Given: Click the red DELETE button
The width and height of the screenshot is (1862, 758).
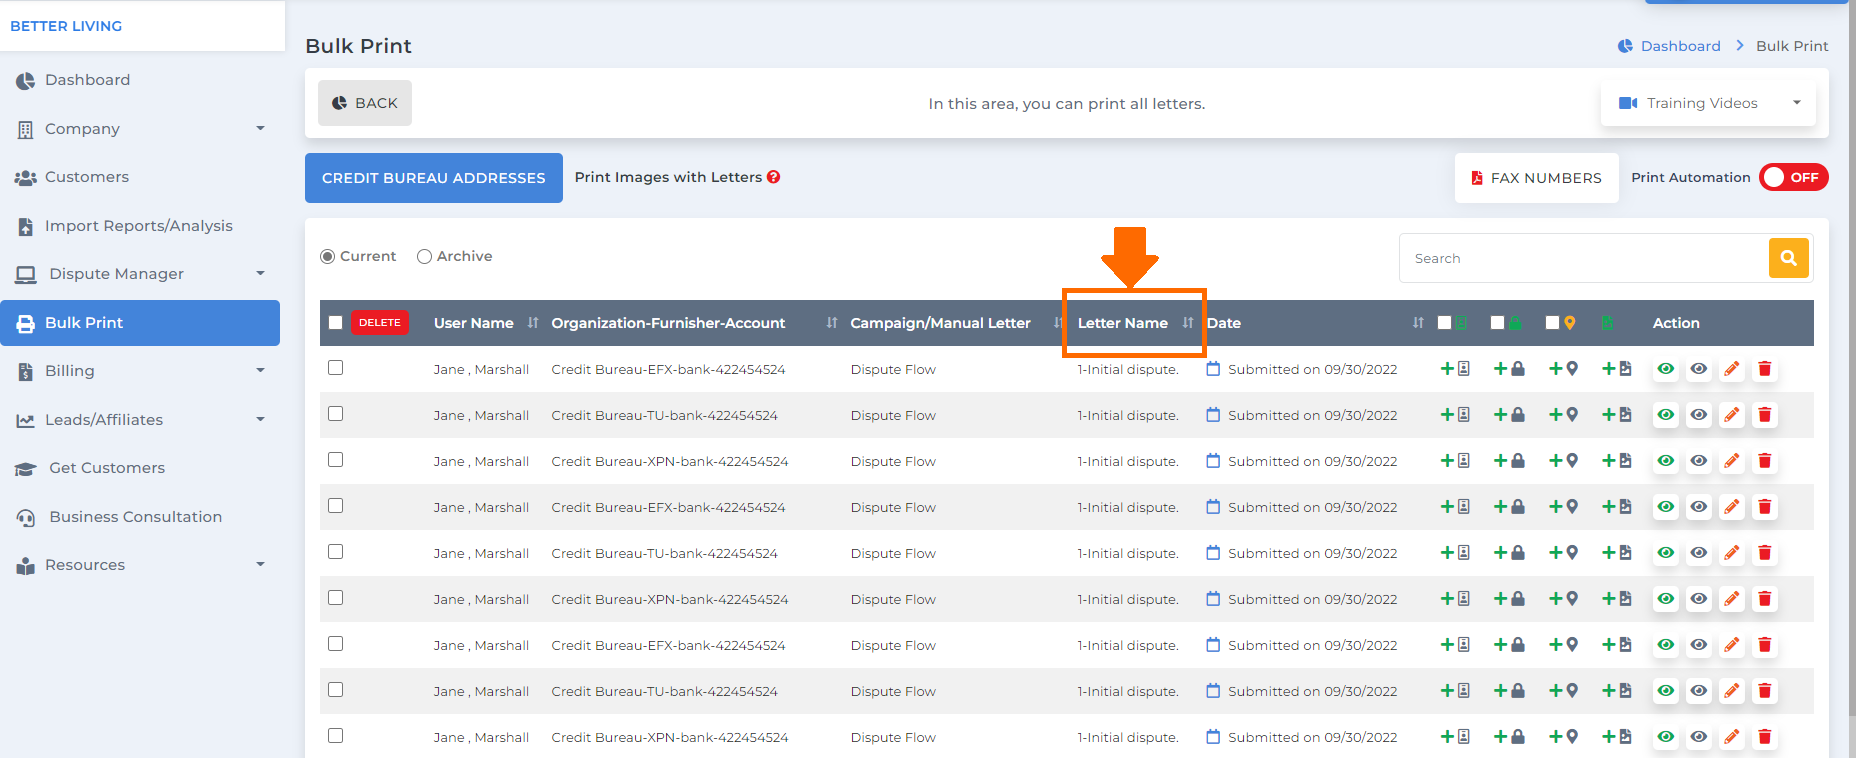Looking at the screenshot, I should coord(380,323).
